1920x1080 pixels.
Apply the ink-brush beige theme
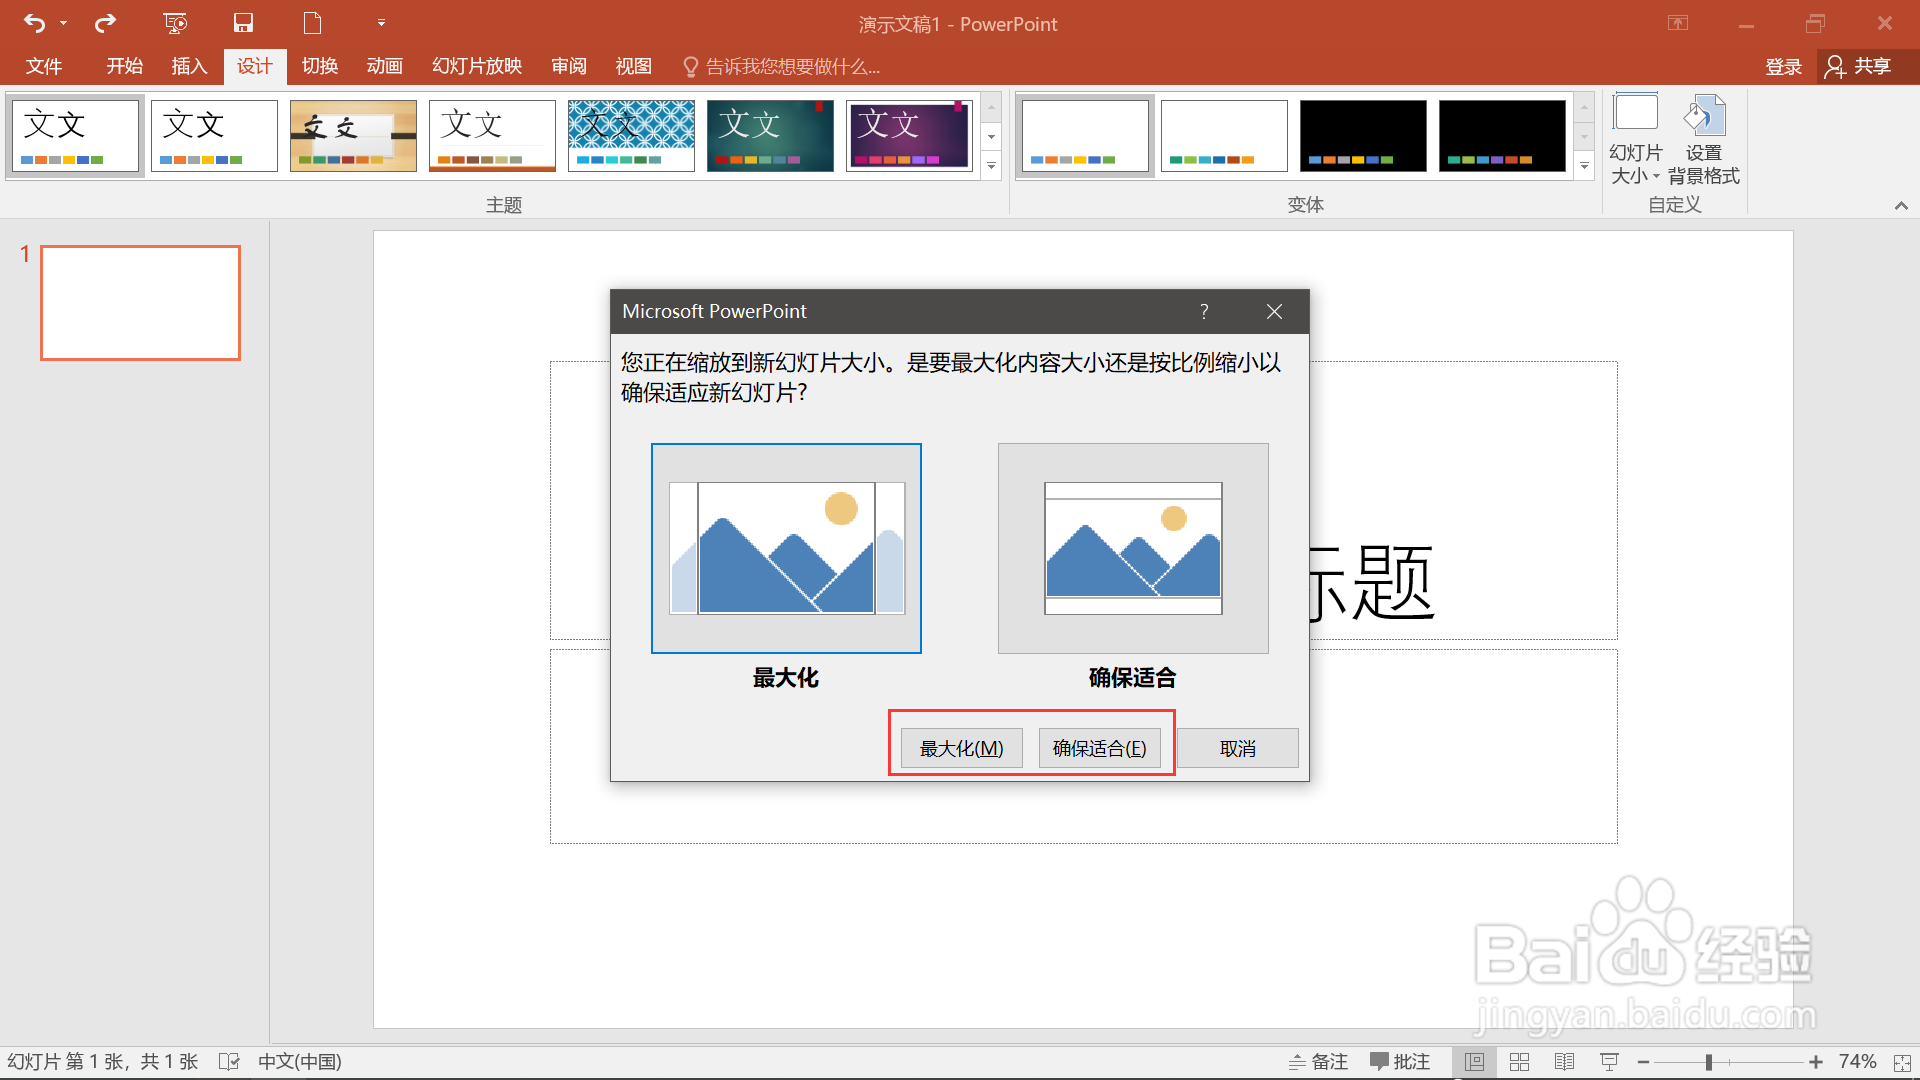pos(353,135)
